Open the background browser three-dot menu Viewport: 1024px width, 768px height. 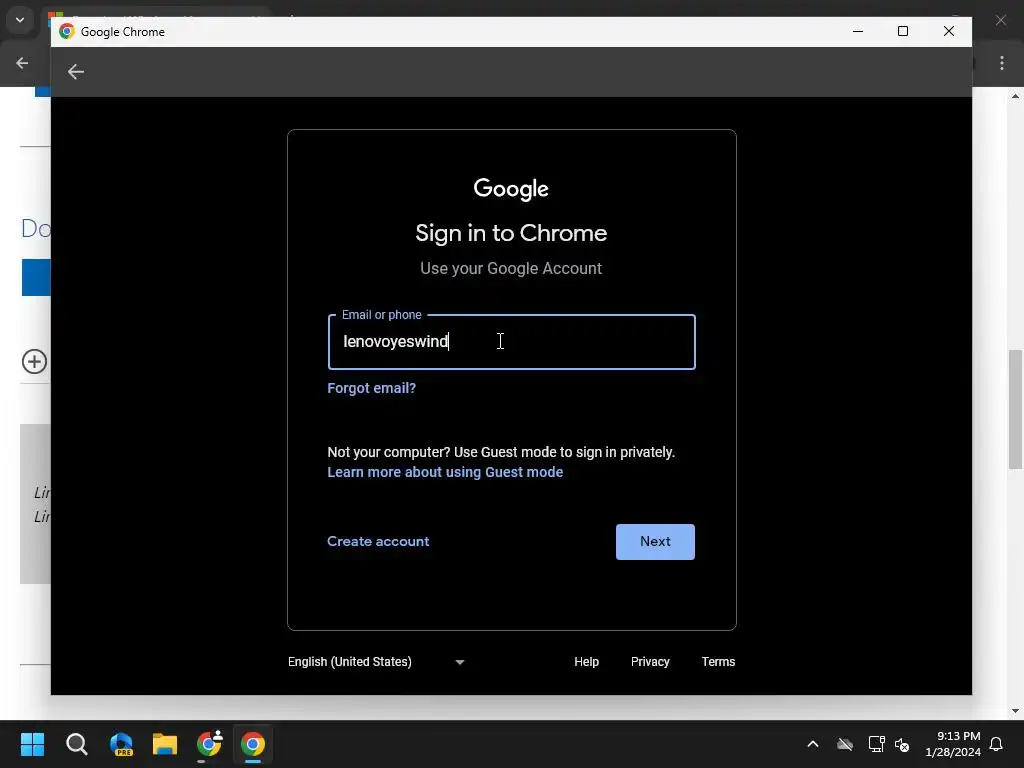click(x=1002, y=63)
